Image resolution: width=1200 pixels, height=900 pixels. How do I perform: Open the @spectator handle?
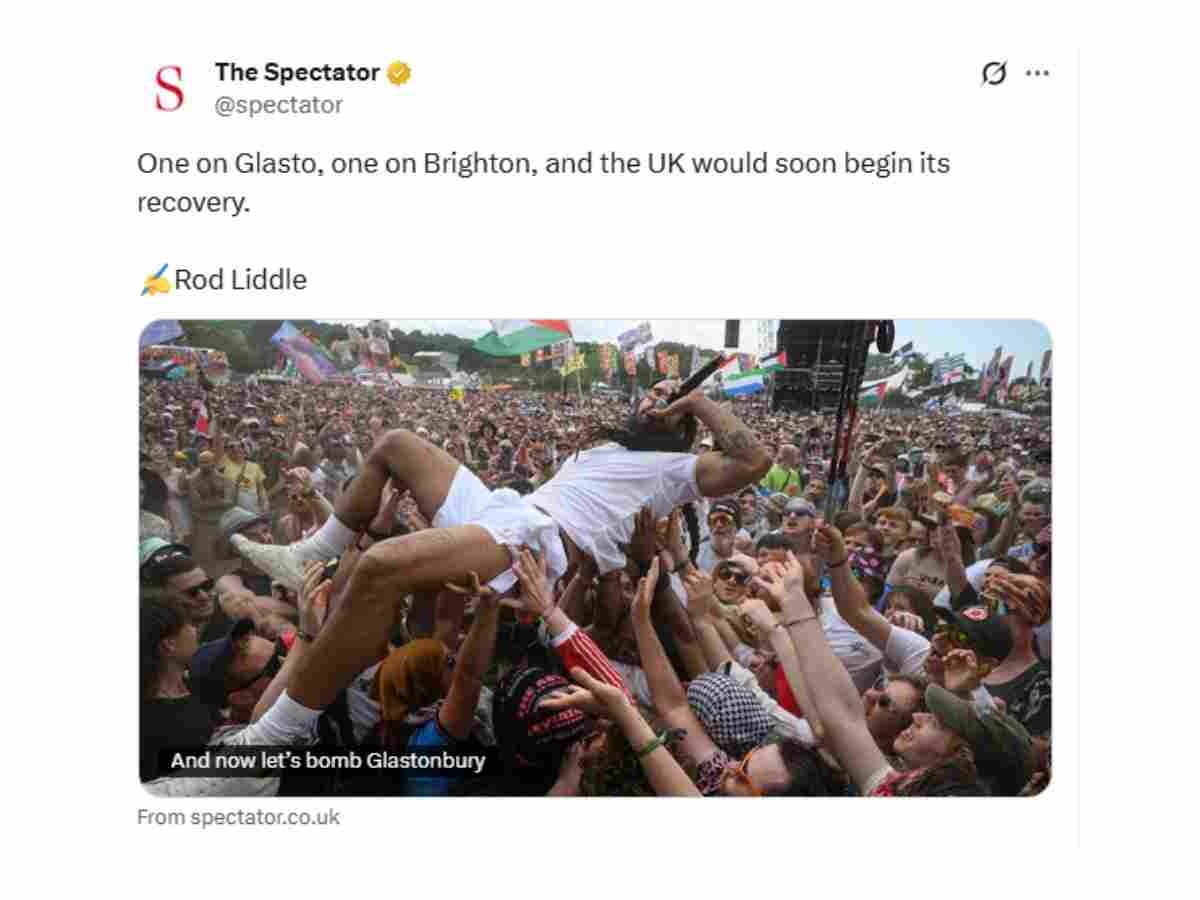coord(279,105)
